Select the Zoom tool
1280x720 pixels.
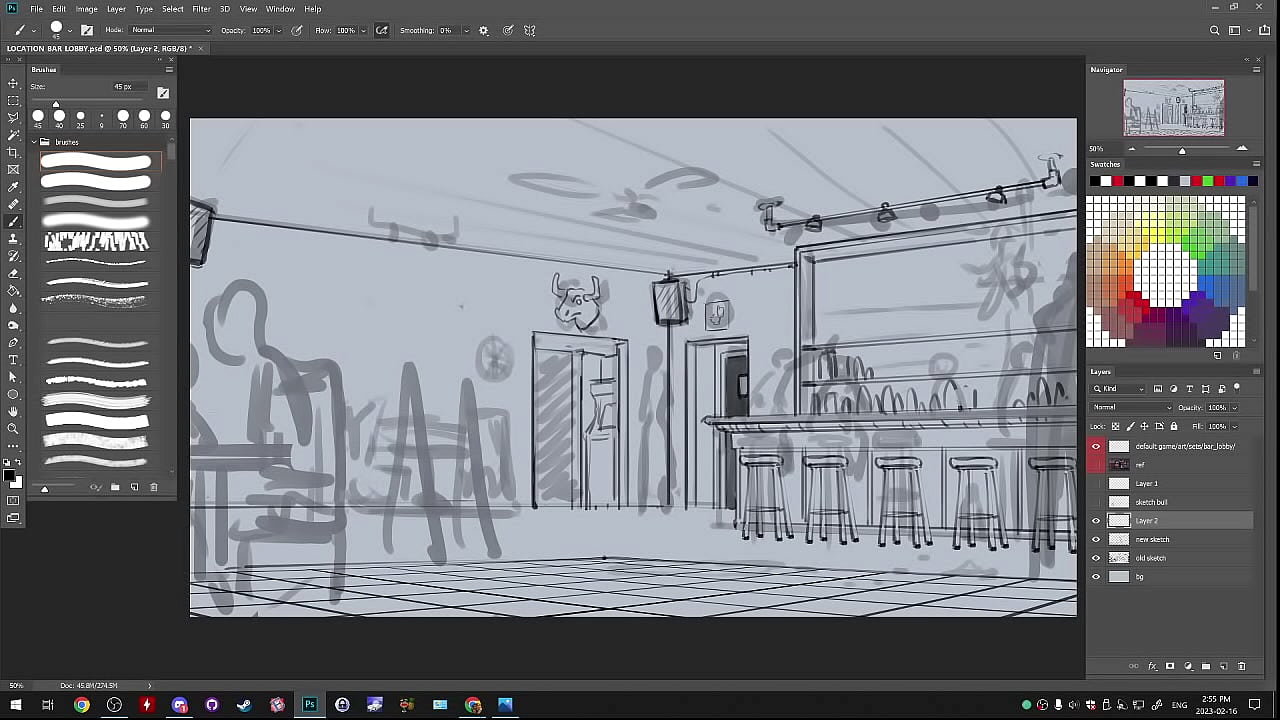coord(13,429)
